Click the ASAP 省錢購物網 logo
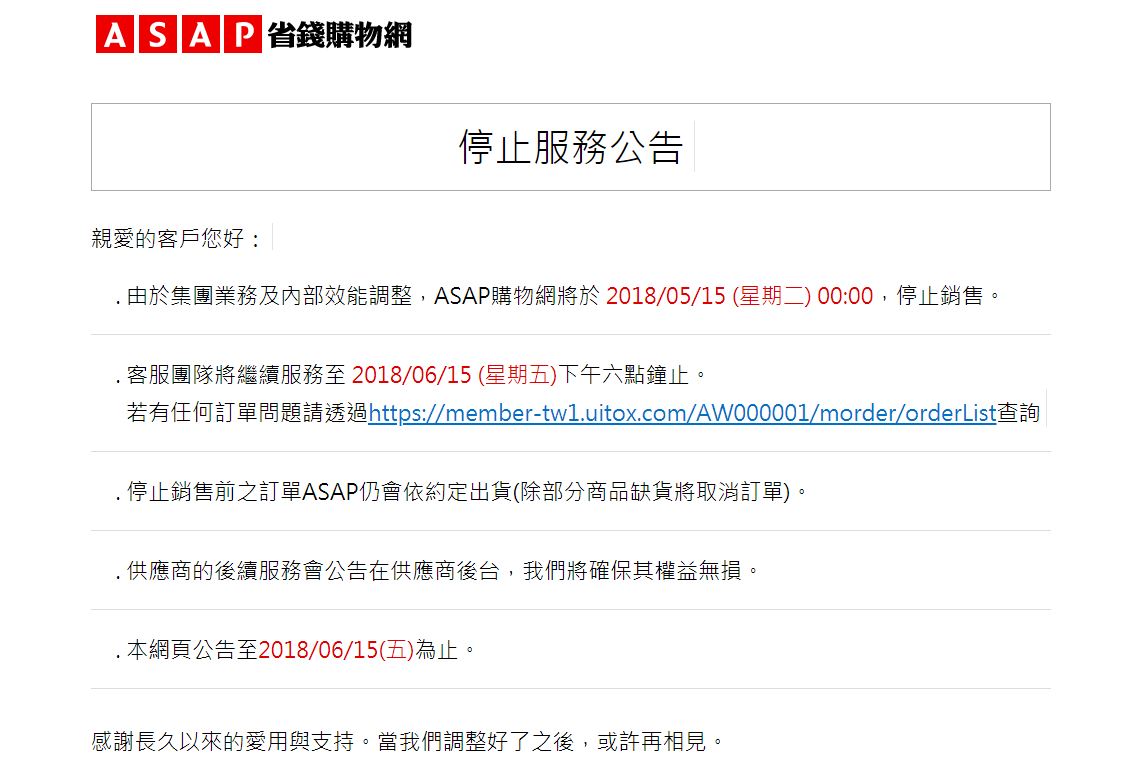Screen dimensions: 1139x783 (x=254, y=34)
